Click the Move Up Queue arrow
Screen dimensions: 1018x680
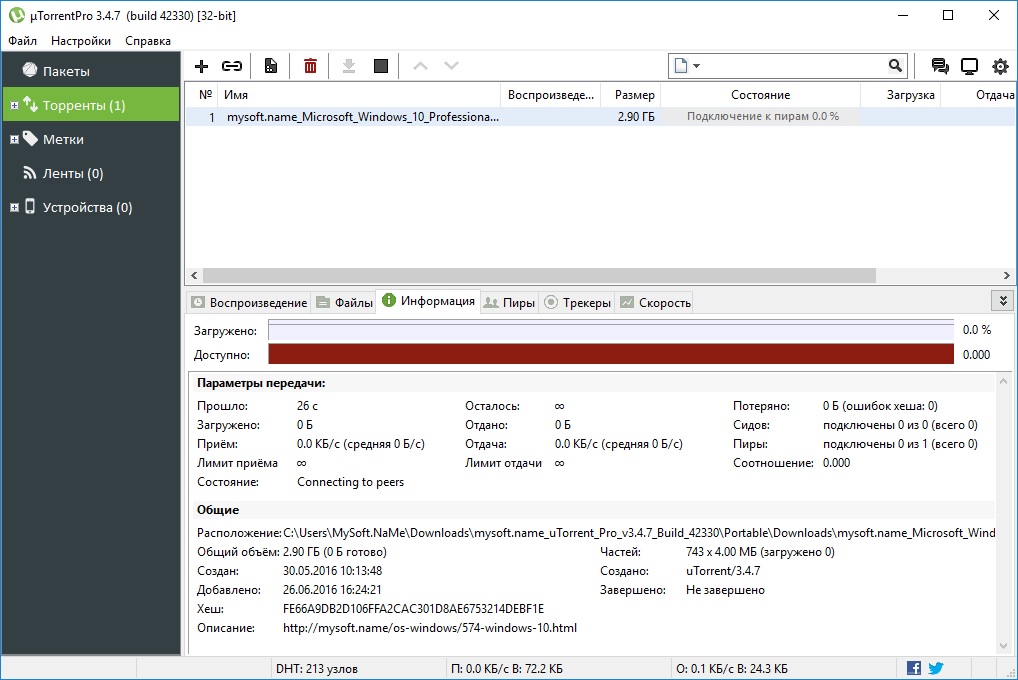pyautogui.click(x=420, y=66)
